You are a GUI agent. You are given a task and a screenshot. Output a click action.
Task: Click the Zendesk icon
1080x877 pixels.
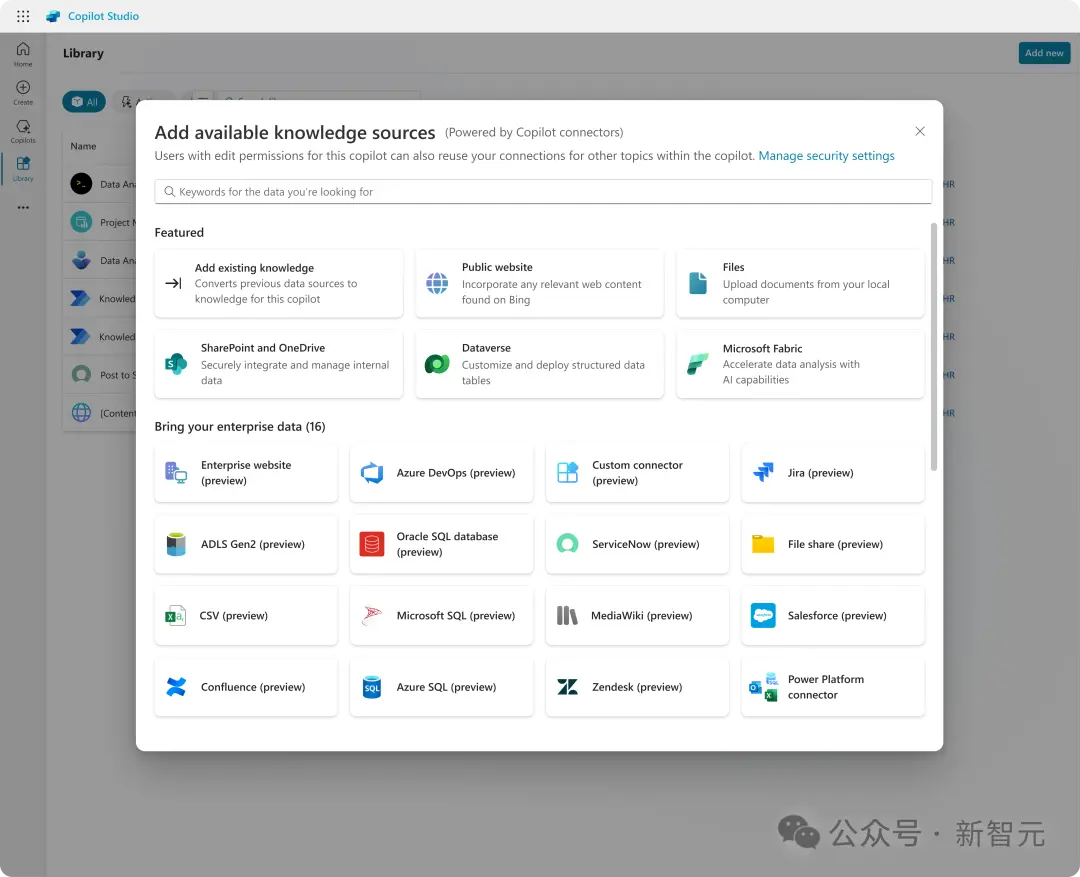tap(568, 687)
